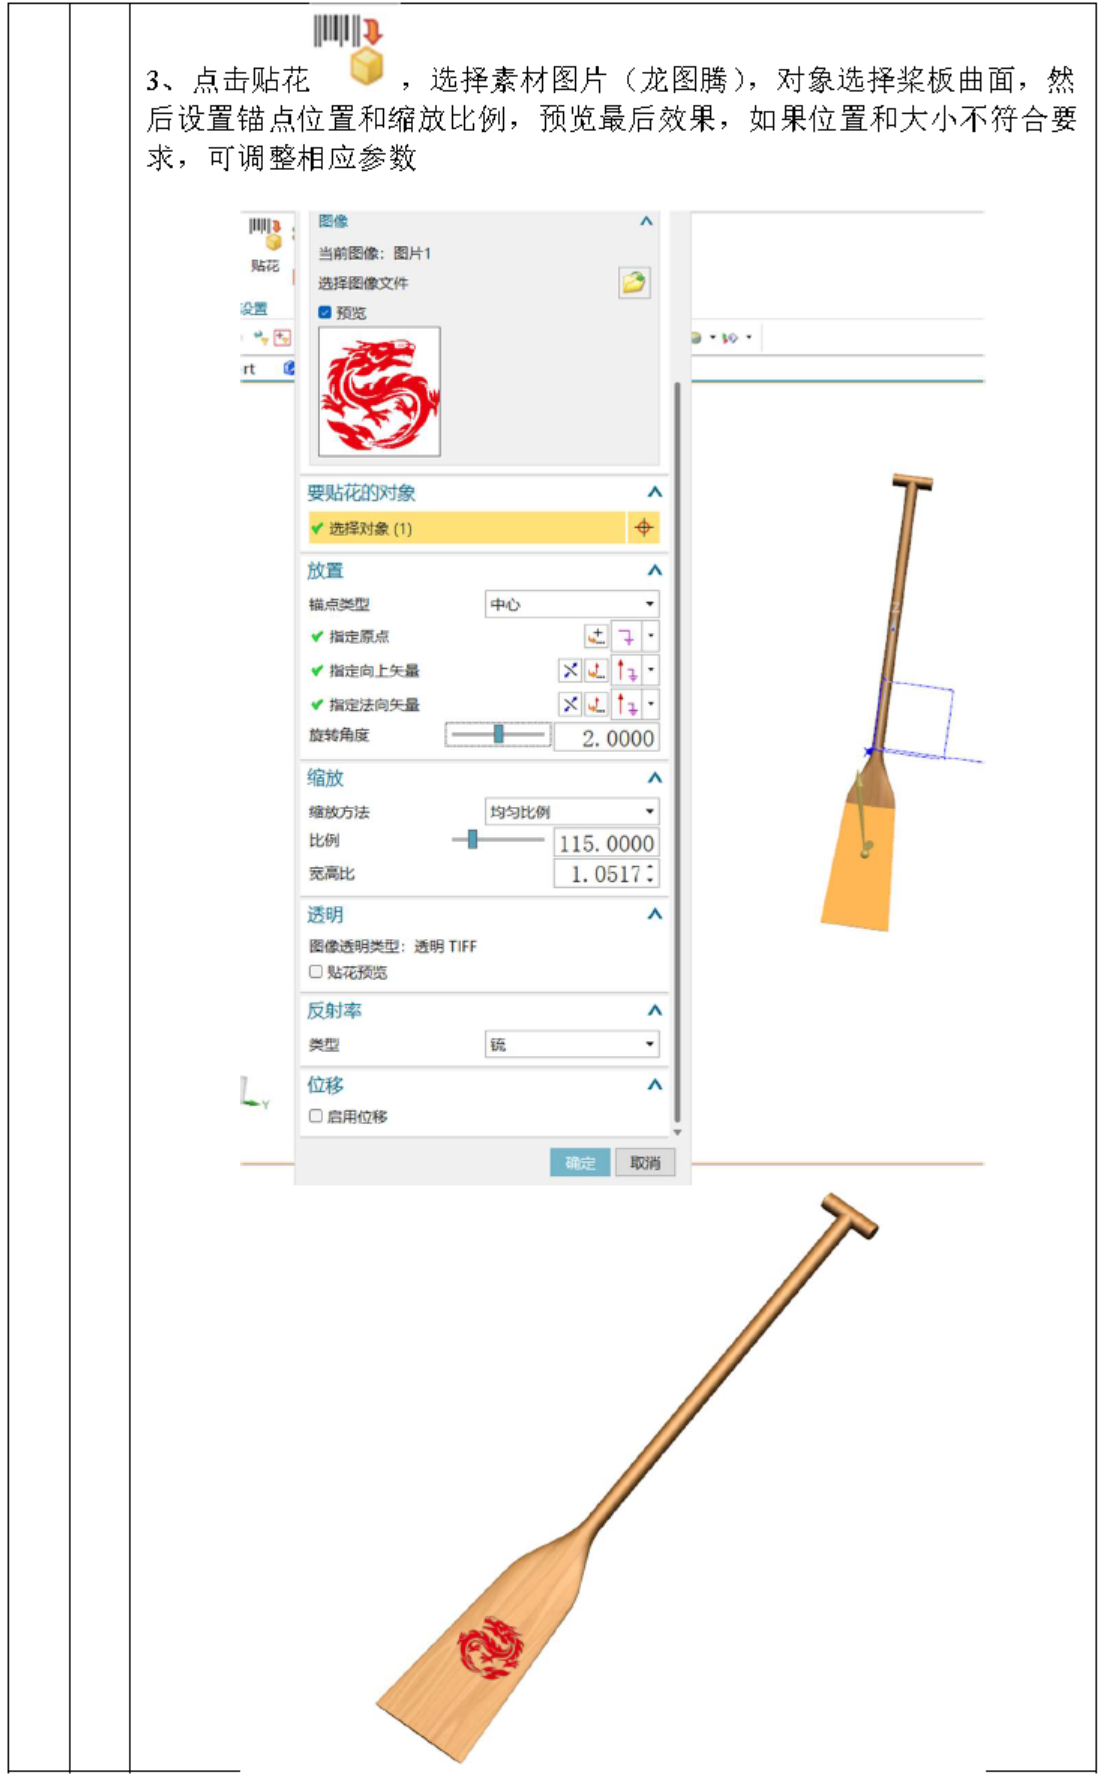Click the 宽高比 stepper arrows
Screen dimensions: 1099x1777
(x=651, y=874)
